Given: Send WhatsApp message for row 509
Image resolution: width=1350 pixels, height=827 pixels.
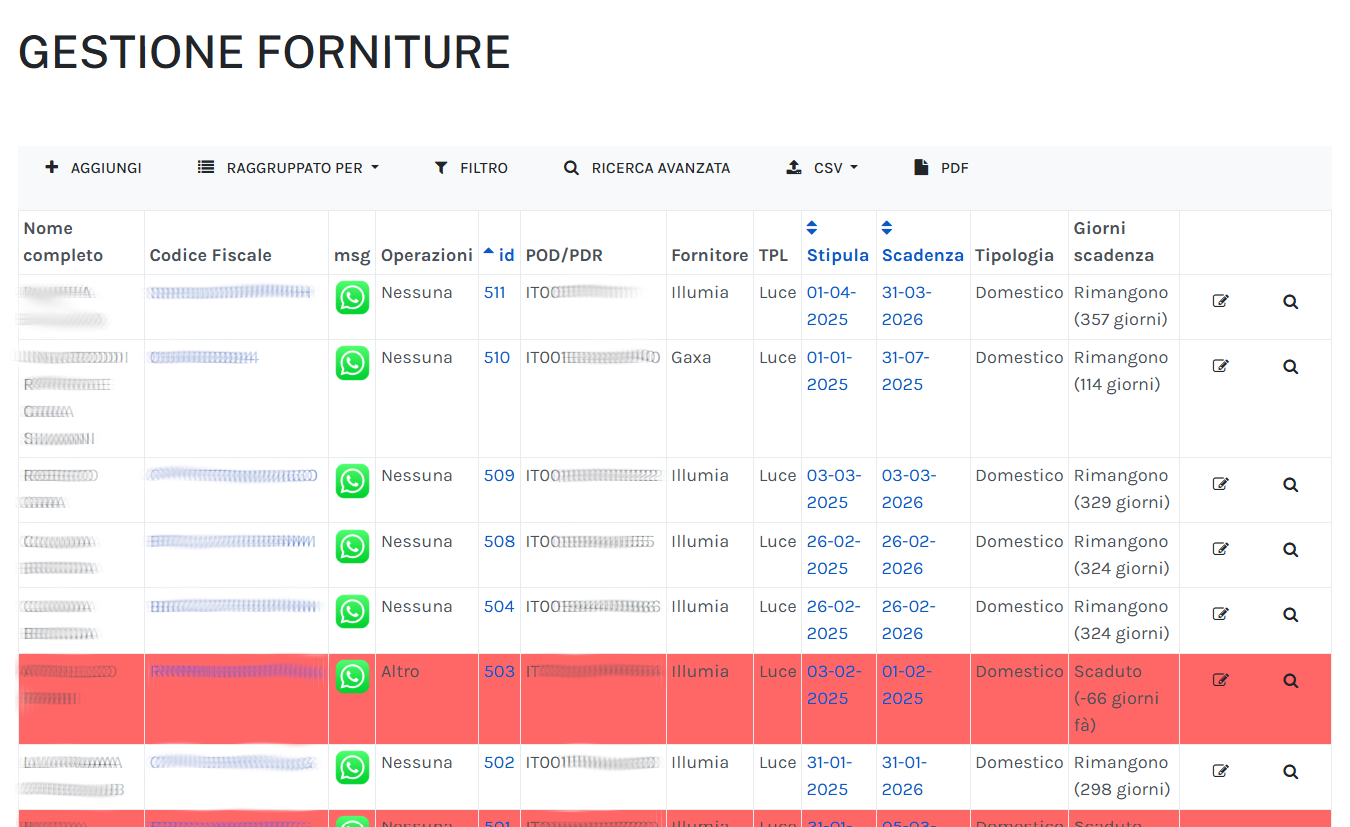Looking at the screenshot, I should [352, 481].
